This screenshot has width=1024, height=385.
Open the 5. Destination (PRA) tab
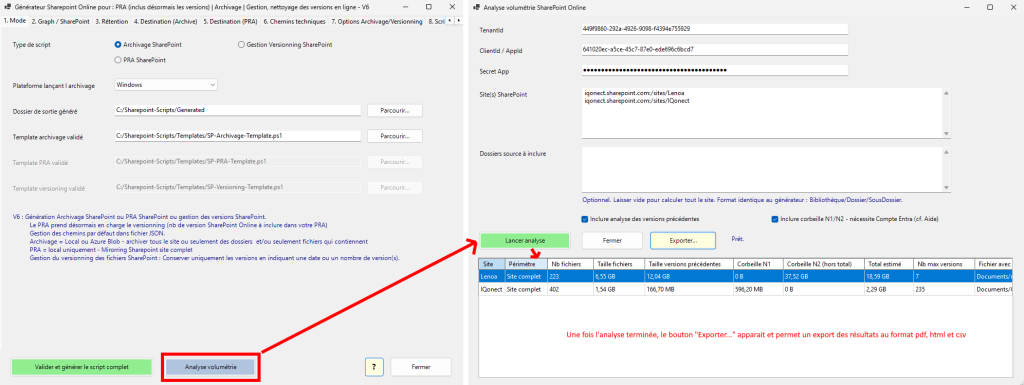click(231, 21)
